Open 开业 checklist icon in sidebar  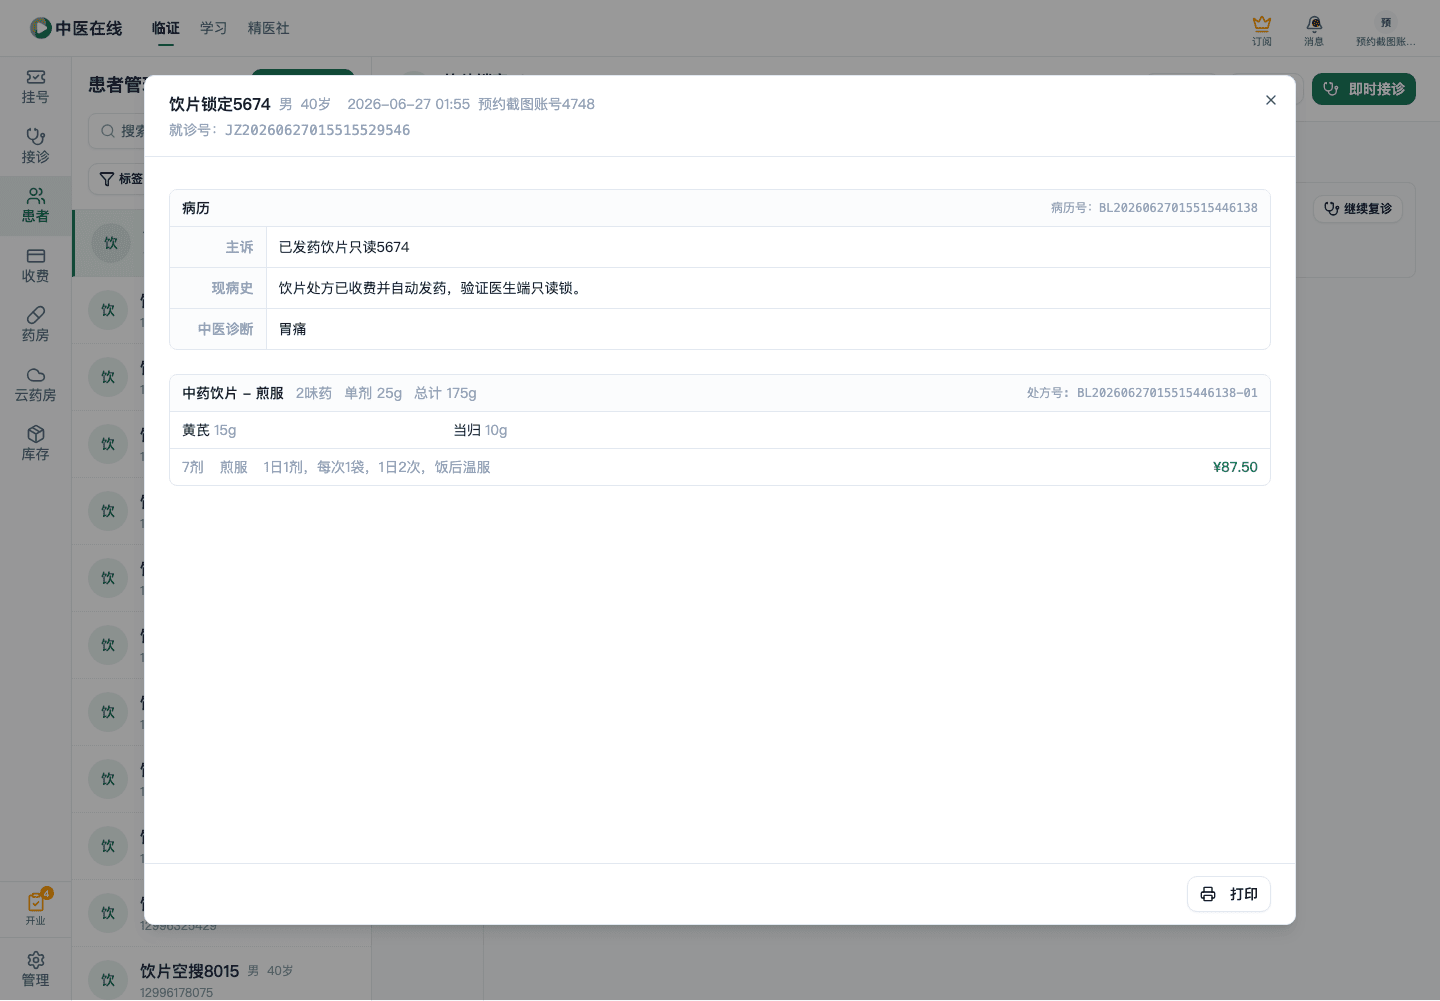click(x=35, y=908)
